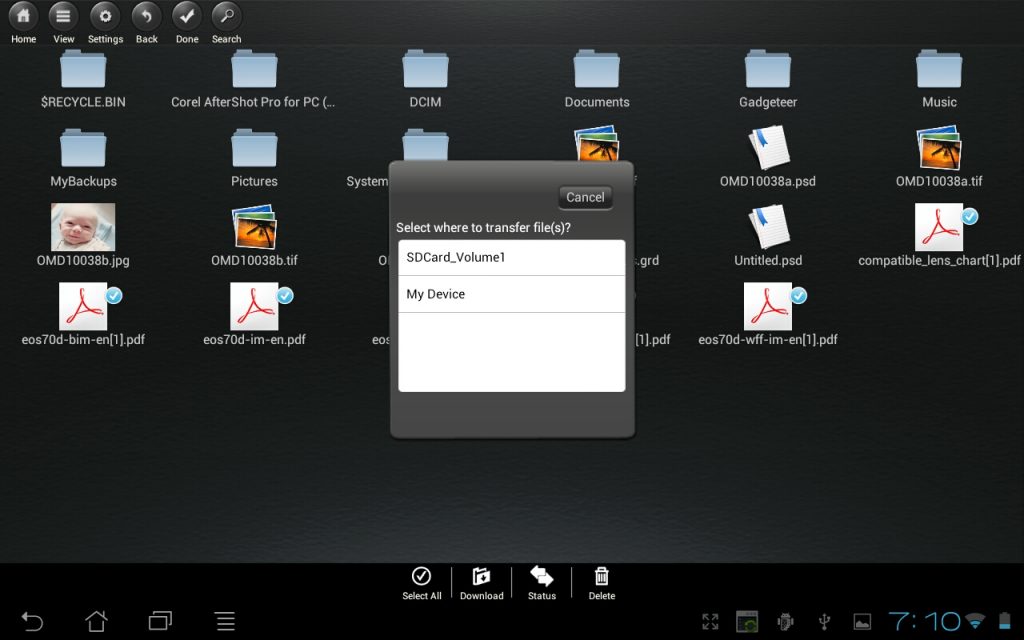This screenshot has height=640, width=1024.
Task: Open the Gadgeteer folder
Action: tap(768, 70)
